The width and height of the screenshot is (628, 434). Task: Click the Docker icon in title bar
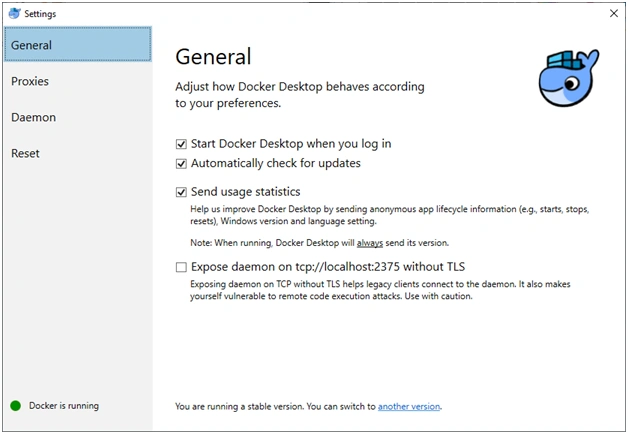pos(14,14)
